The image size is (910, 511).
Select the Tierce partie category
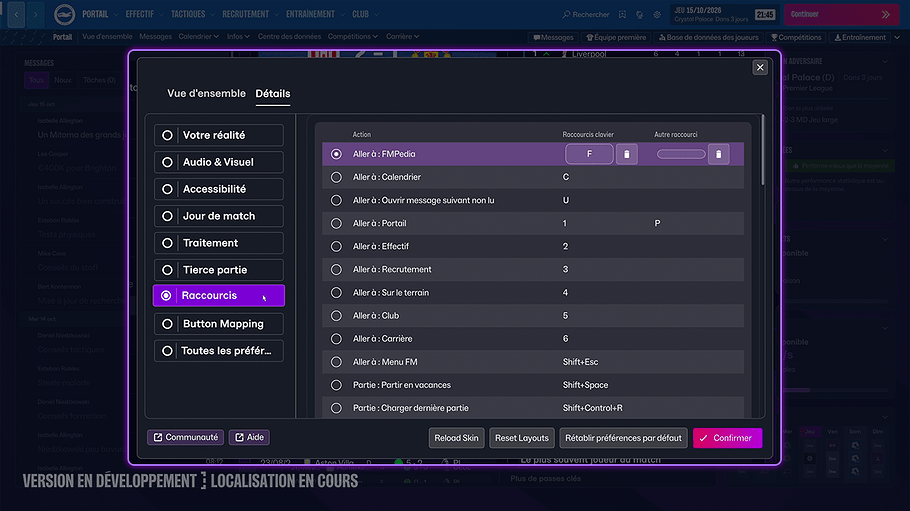click(x=219, y=270)
